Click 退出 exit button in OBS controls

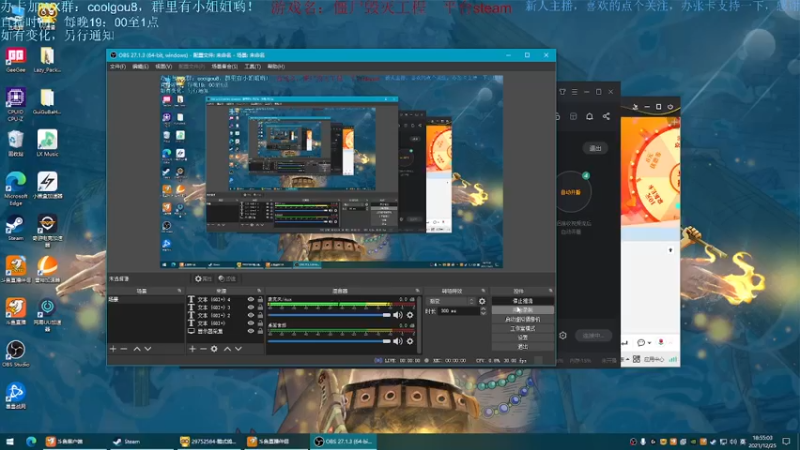pyautogui.click(x=522, y=347)
